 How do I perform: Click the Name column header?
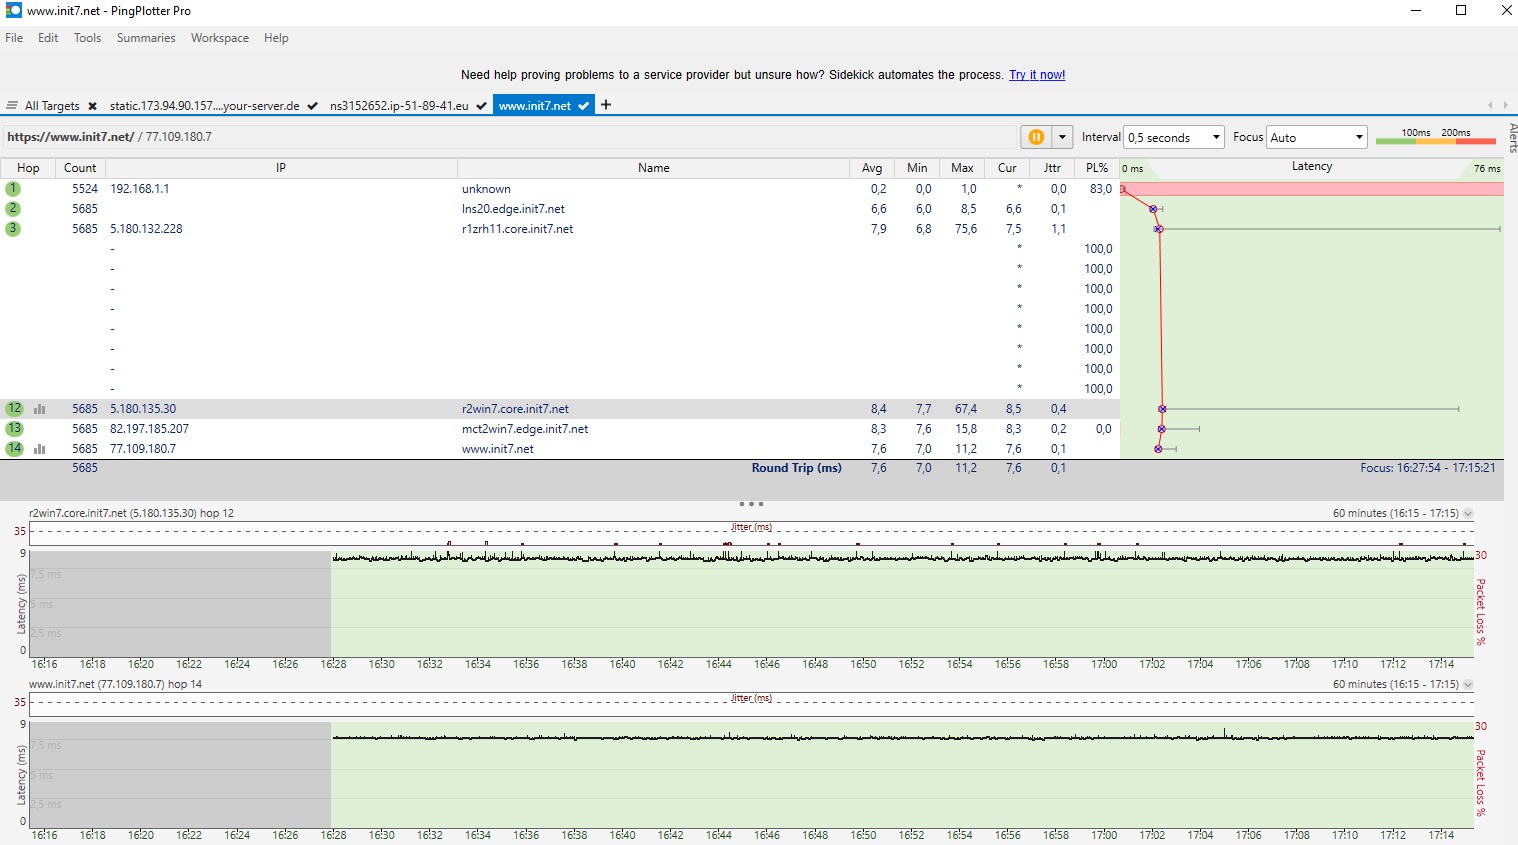pyautogui.click(x=654, y=168)
